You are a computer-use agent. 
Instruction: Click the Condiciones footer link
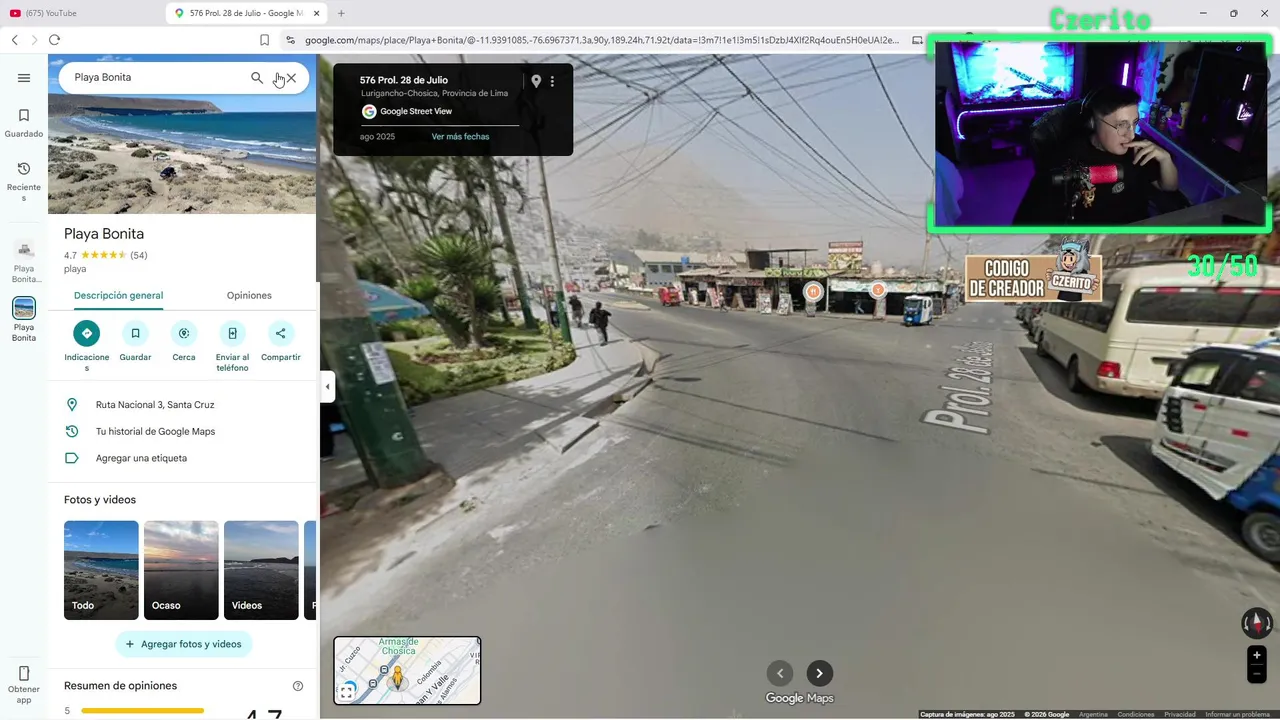(1136, 715)
